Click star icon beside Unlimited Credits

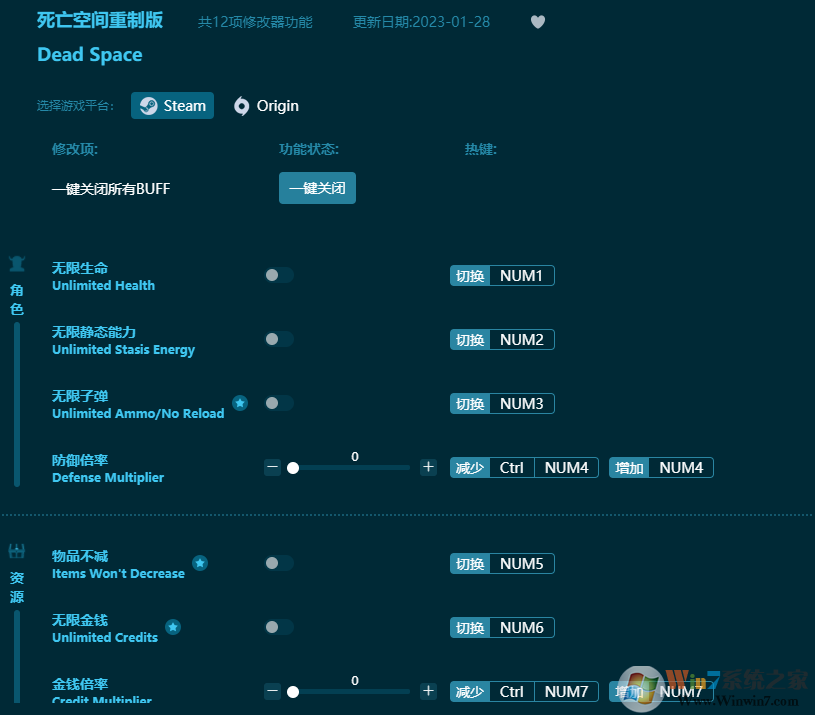[x=173, y=627]
